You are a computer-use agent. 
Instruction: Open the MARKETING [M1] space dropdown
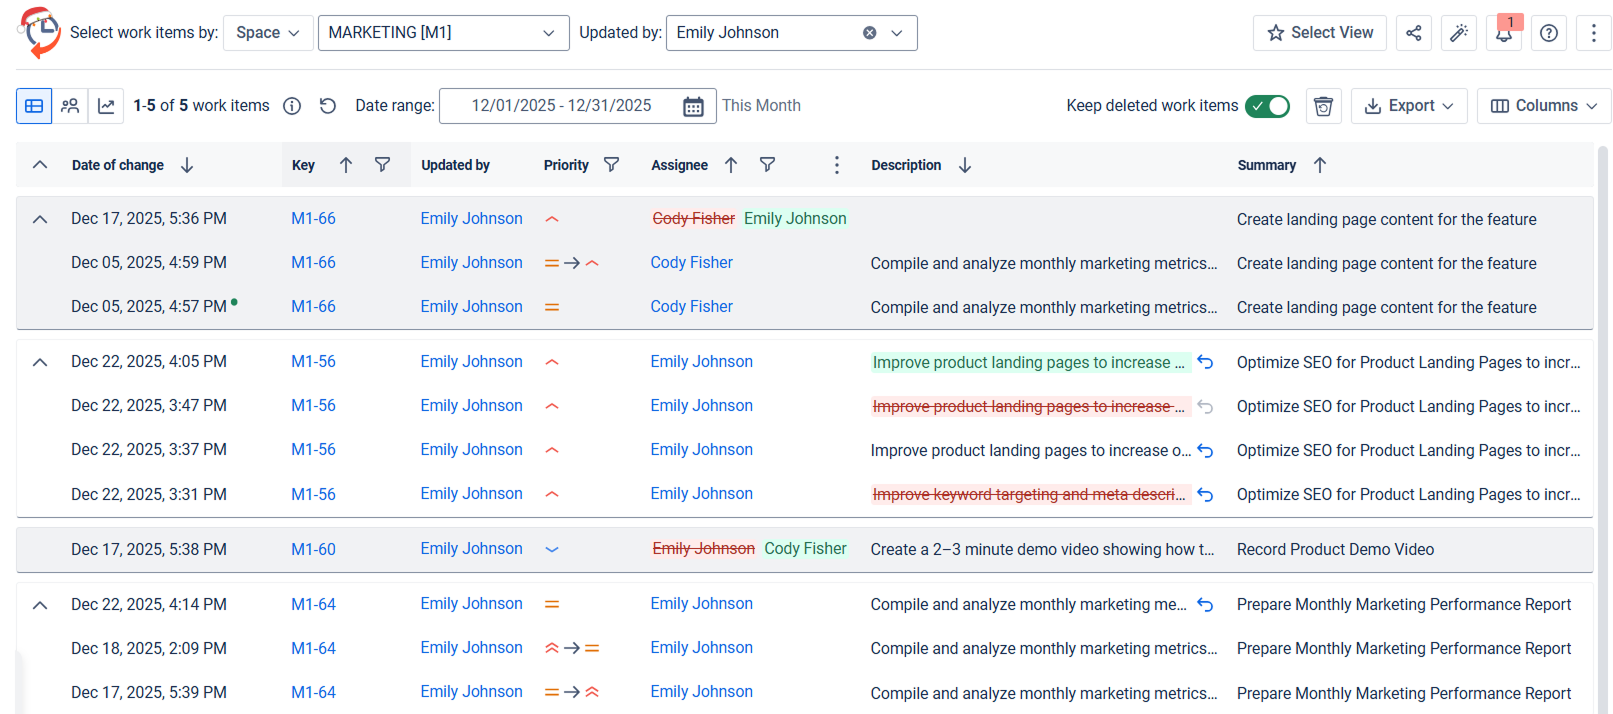click(x=443, y=33)
